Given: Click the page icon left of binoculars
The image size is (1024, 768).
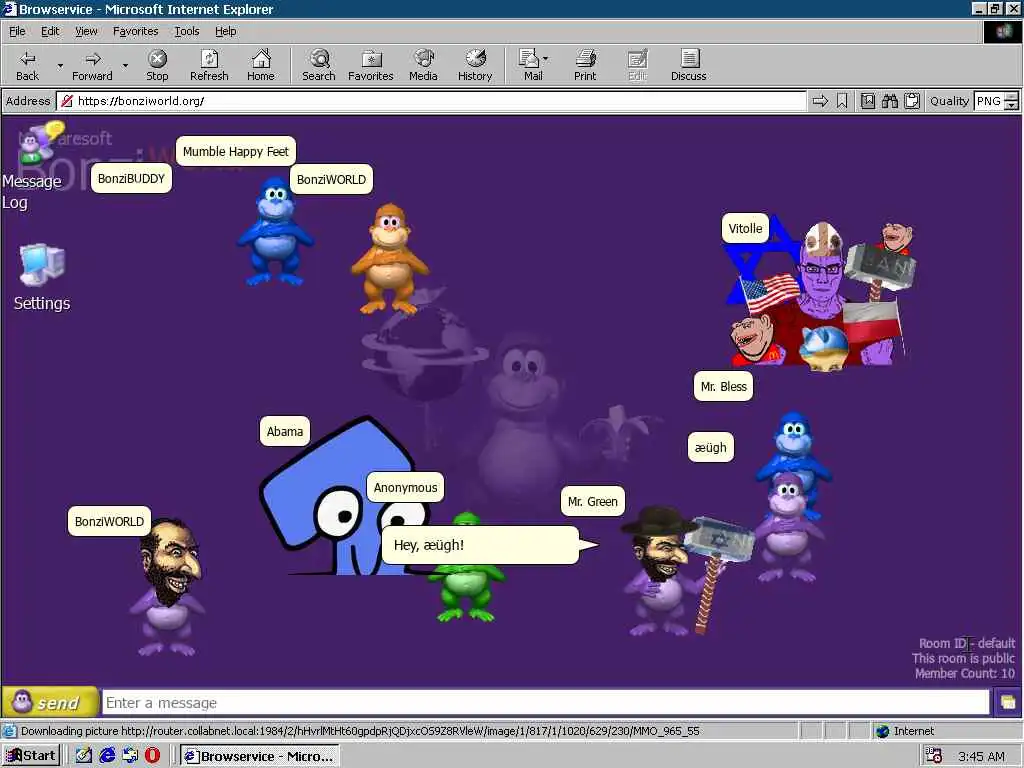Looking at the screenshot, I should [868, 101].
